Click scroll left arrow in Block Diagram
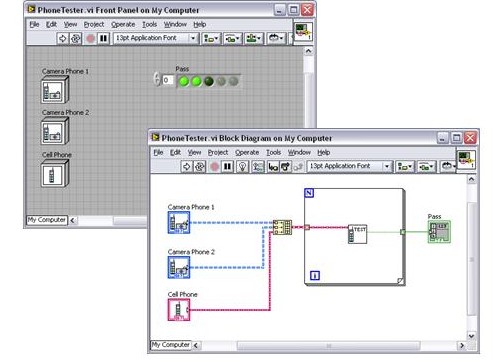495x364 pixels. [196, 346]
